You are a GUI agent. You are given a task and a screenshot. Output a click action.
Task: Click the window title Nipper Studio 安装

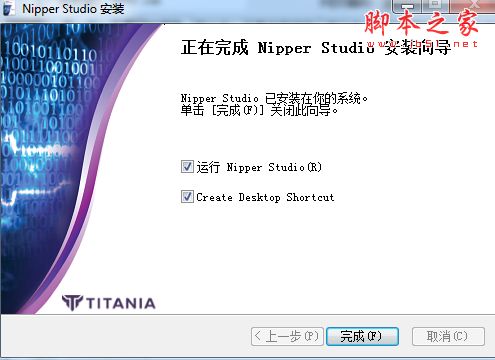tap(73, 9)
